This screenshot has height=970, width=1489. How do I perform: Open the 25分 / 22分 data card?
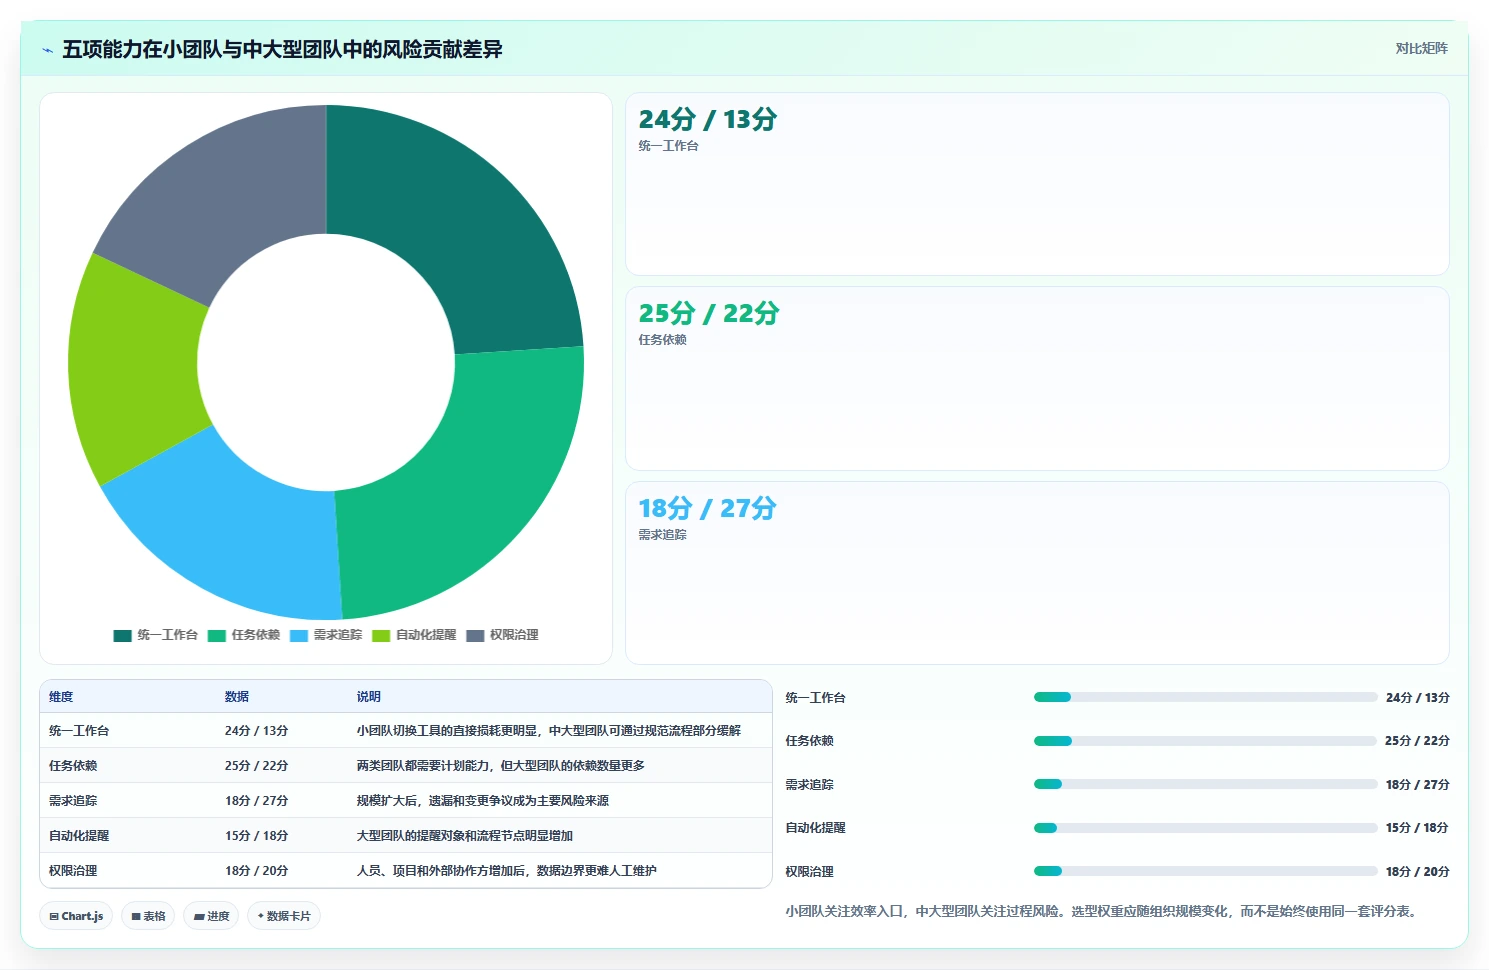[x=1037, y=379]
